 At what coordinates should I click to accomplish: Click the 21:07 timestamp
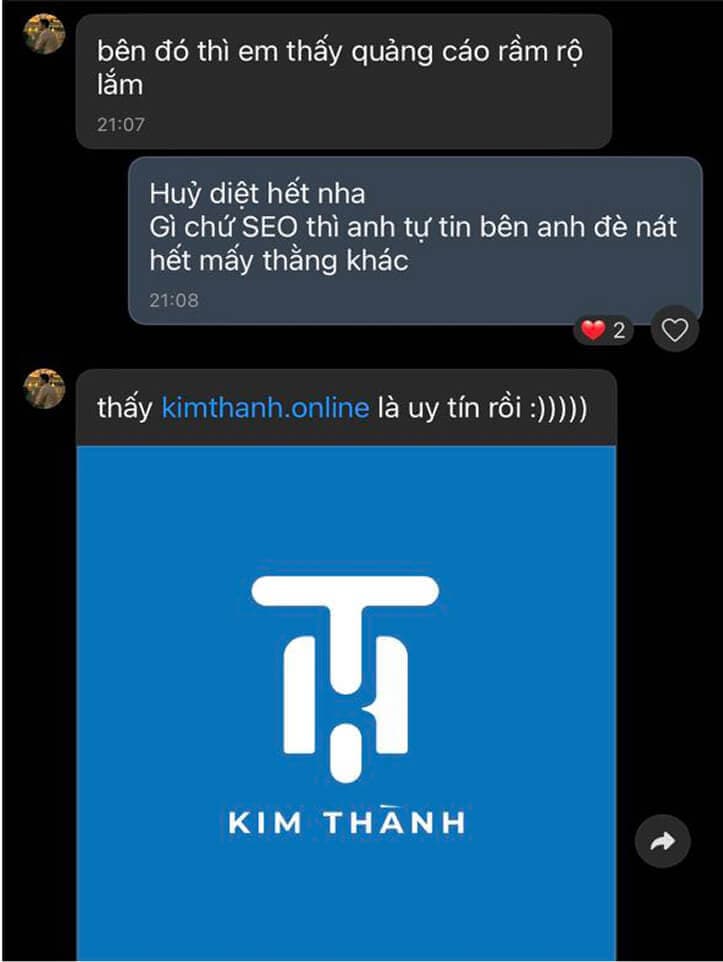point(121,125)
